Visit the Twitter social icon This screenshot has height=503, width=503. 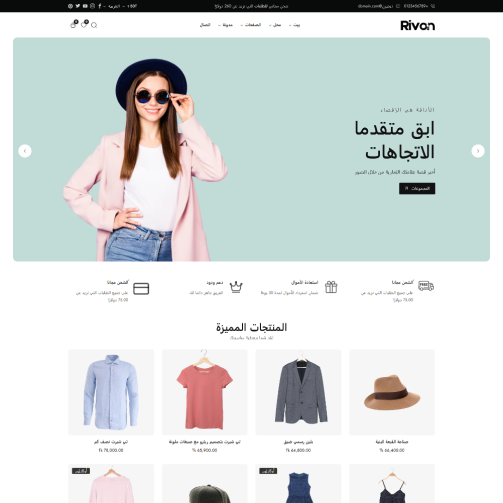(78, 6)
